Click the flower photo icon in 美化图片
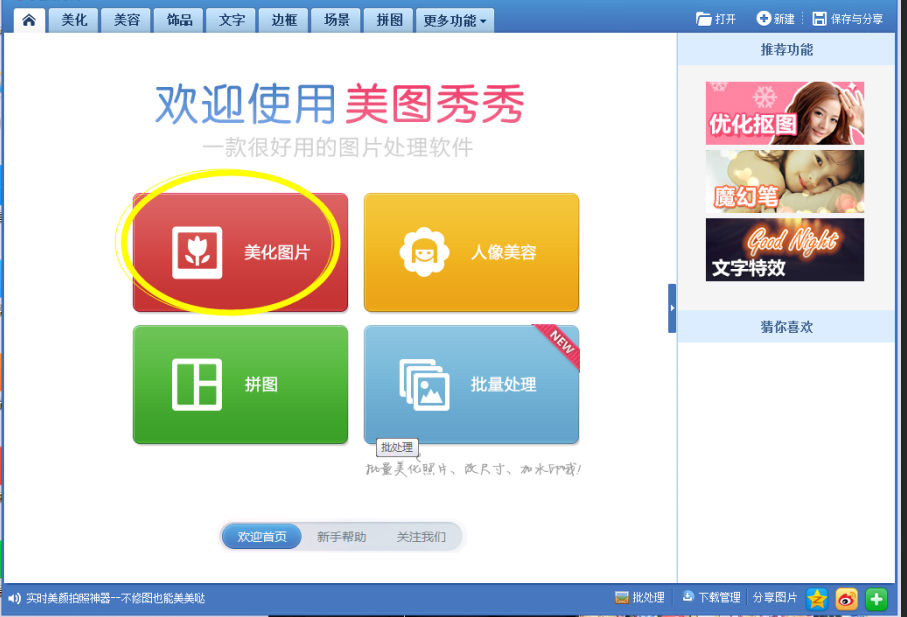 pyautogui.click(x=197, y=253)
